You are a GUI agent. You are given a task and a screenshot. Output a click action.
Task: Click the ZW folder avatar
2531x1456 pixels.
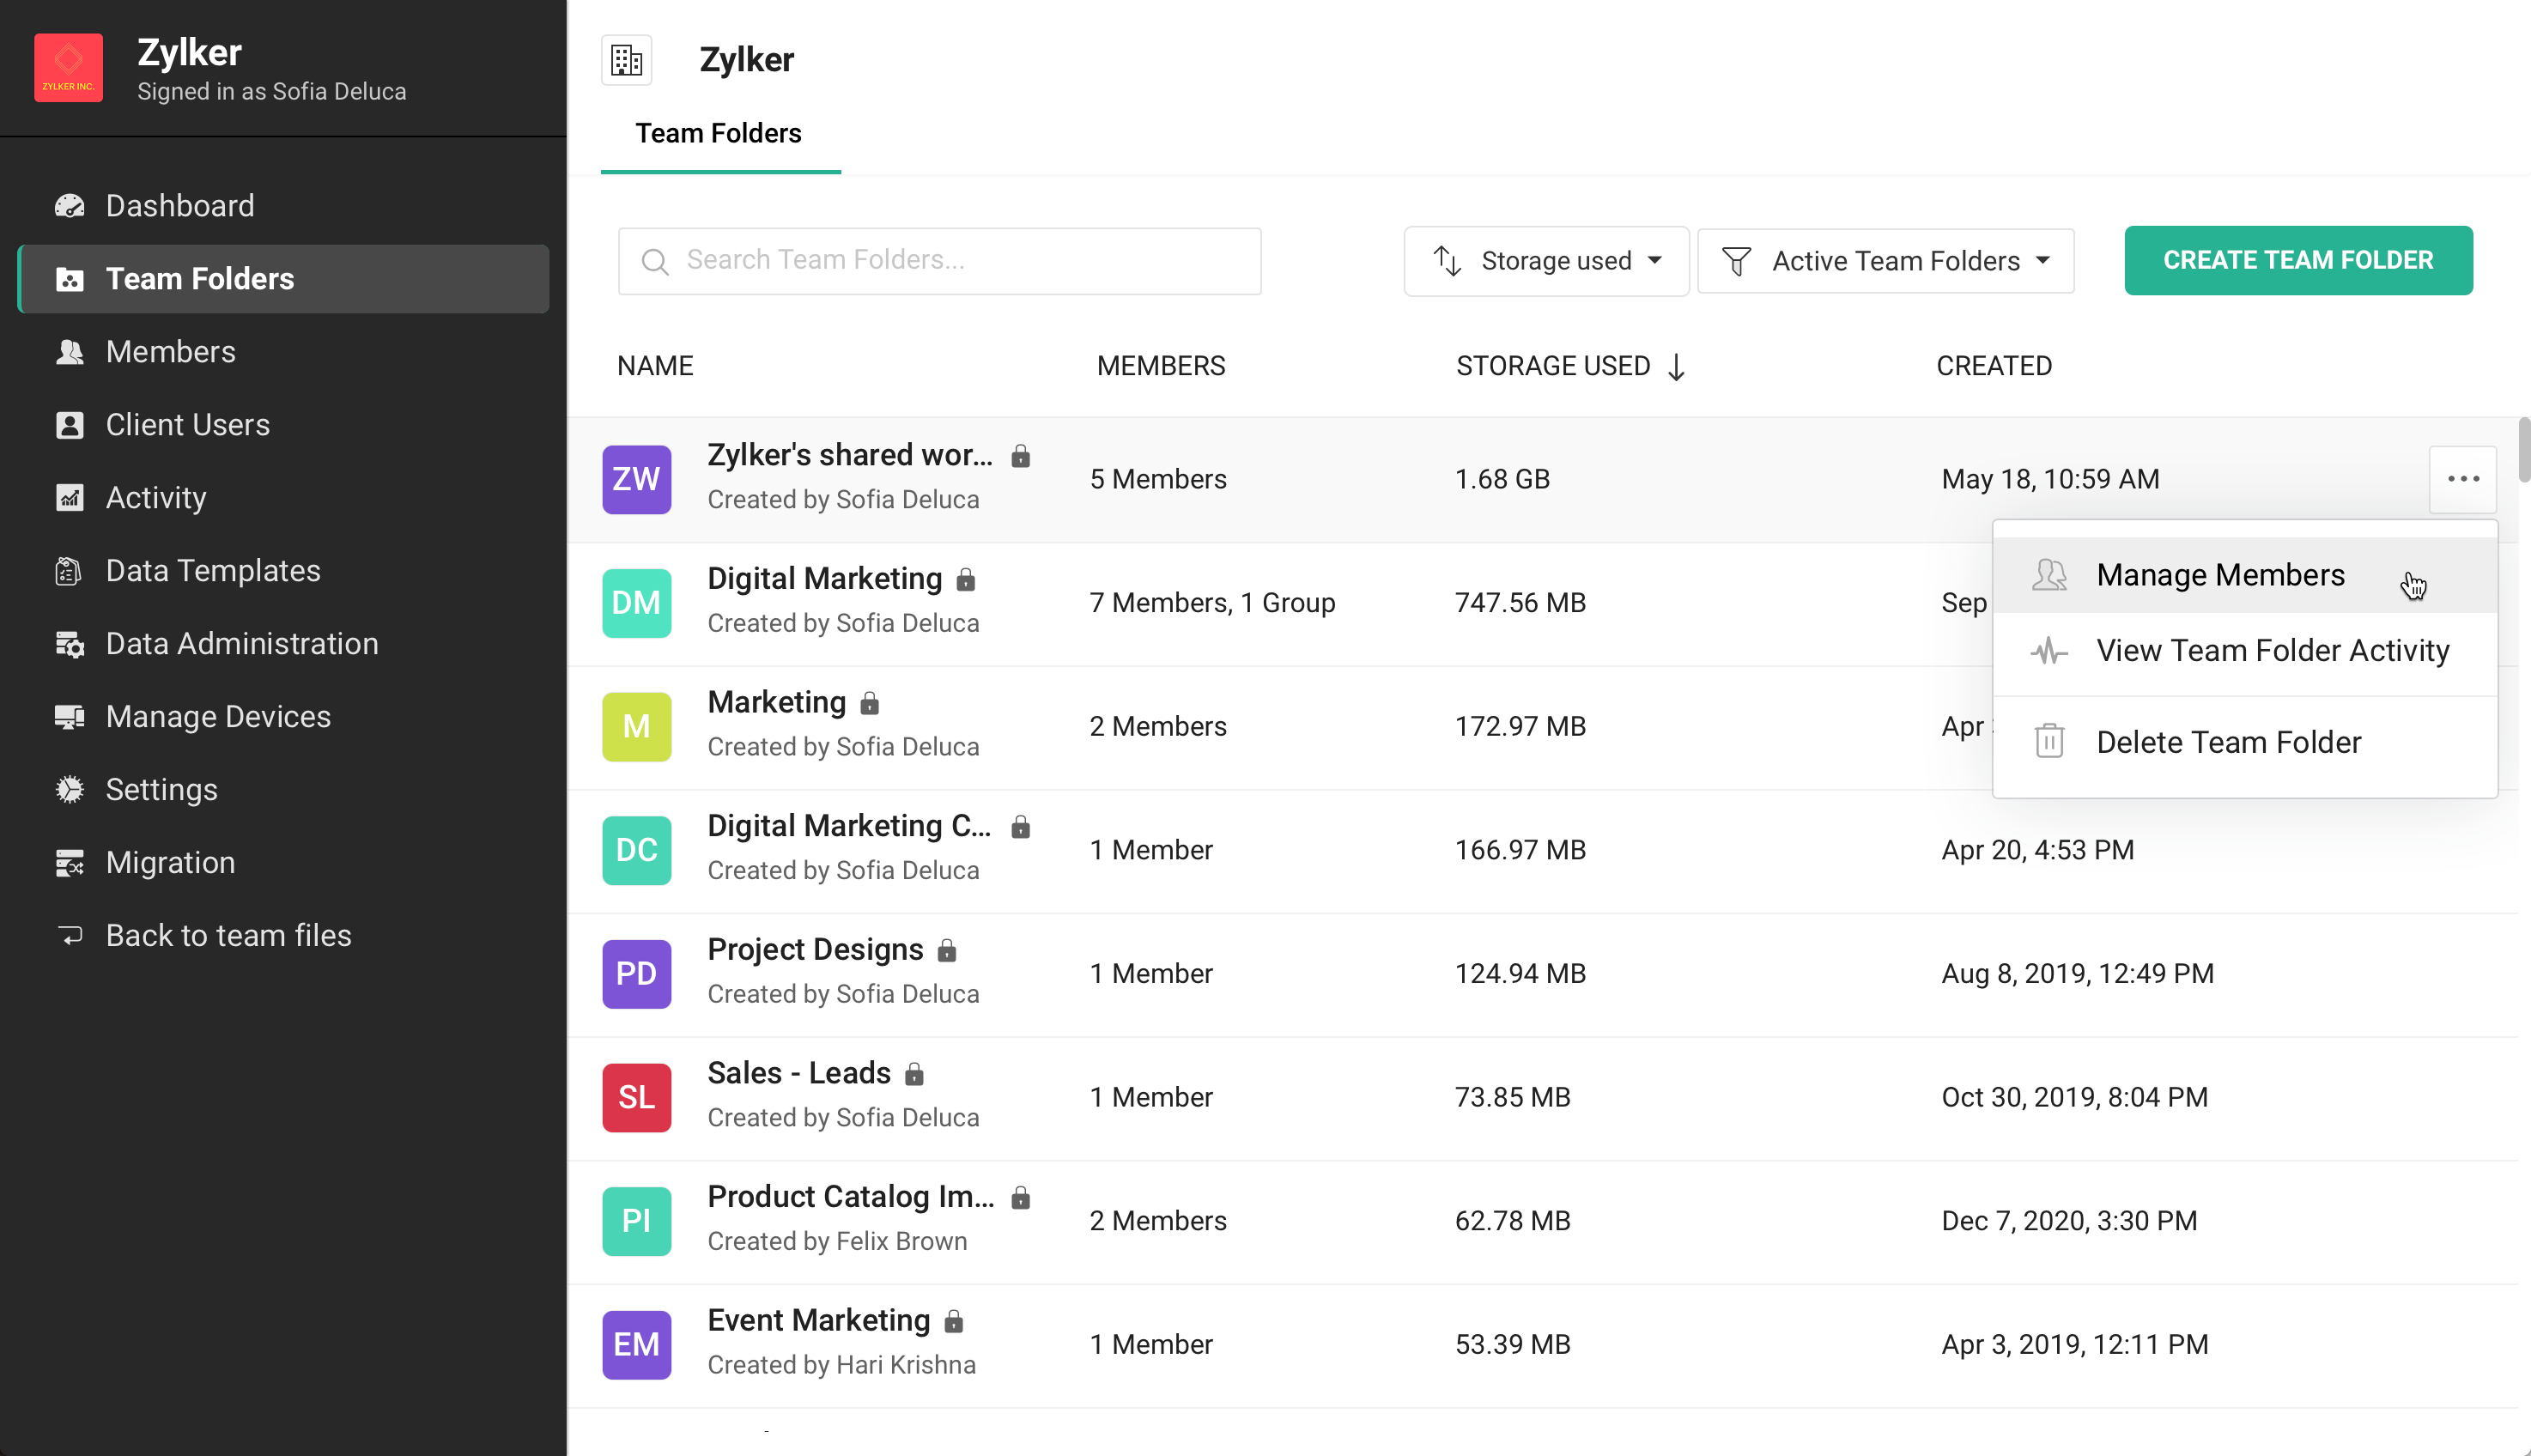[636, 479]
